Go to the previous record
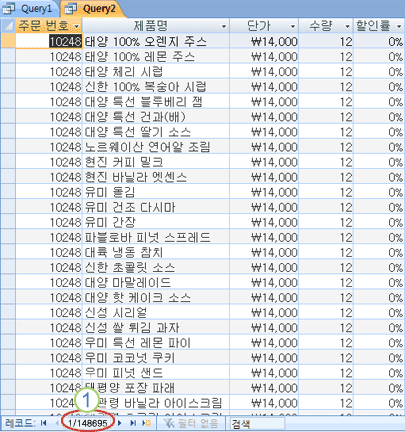 point(57,423)
